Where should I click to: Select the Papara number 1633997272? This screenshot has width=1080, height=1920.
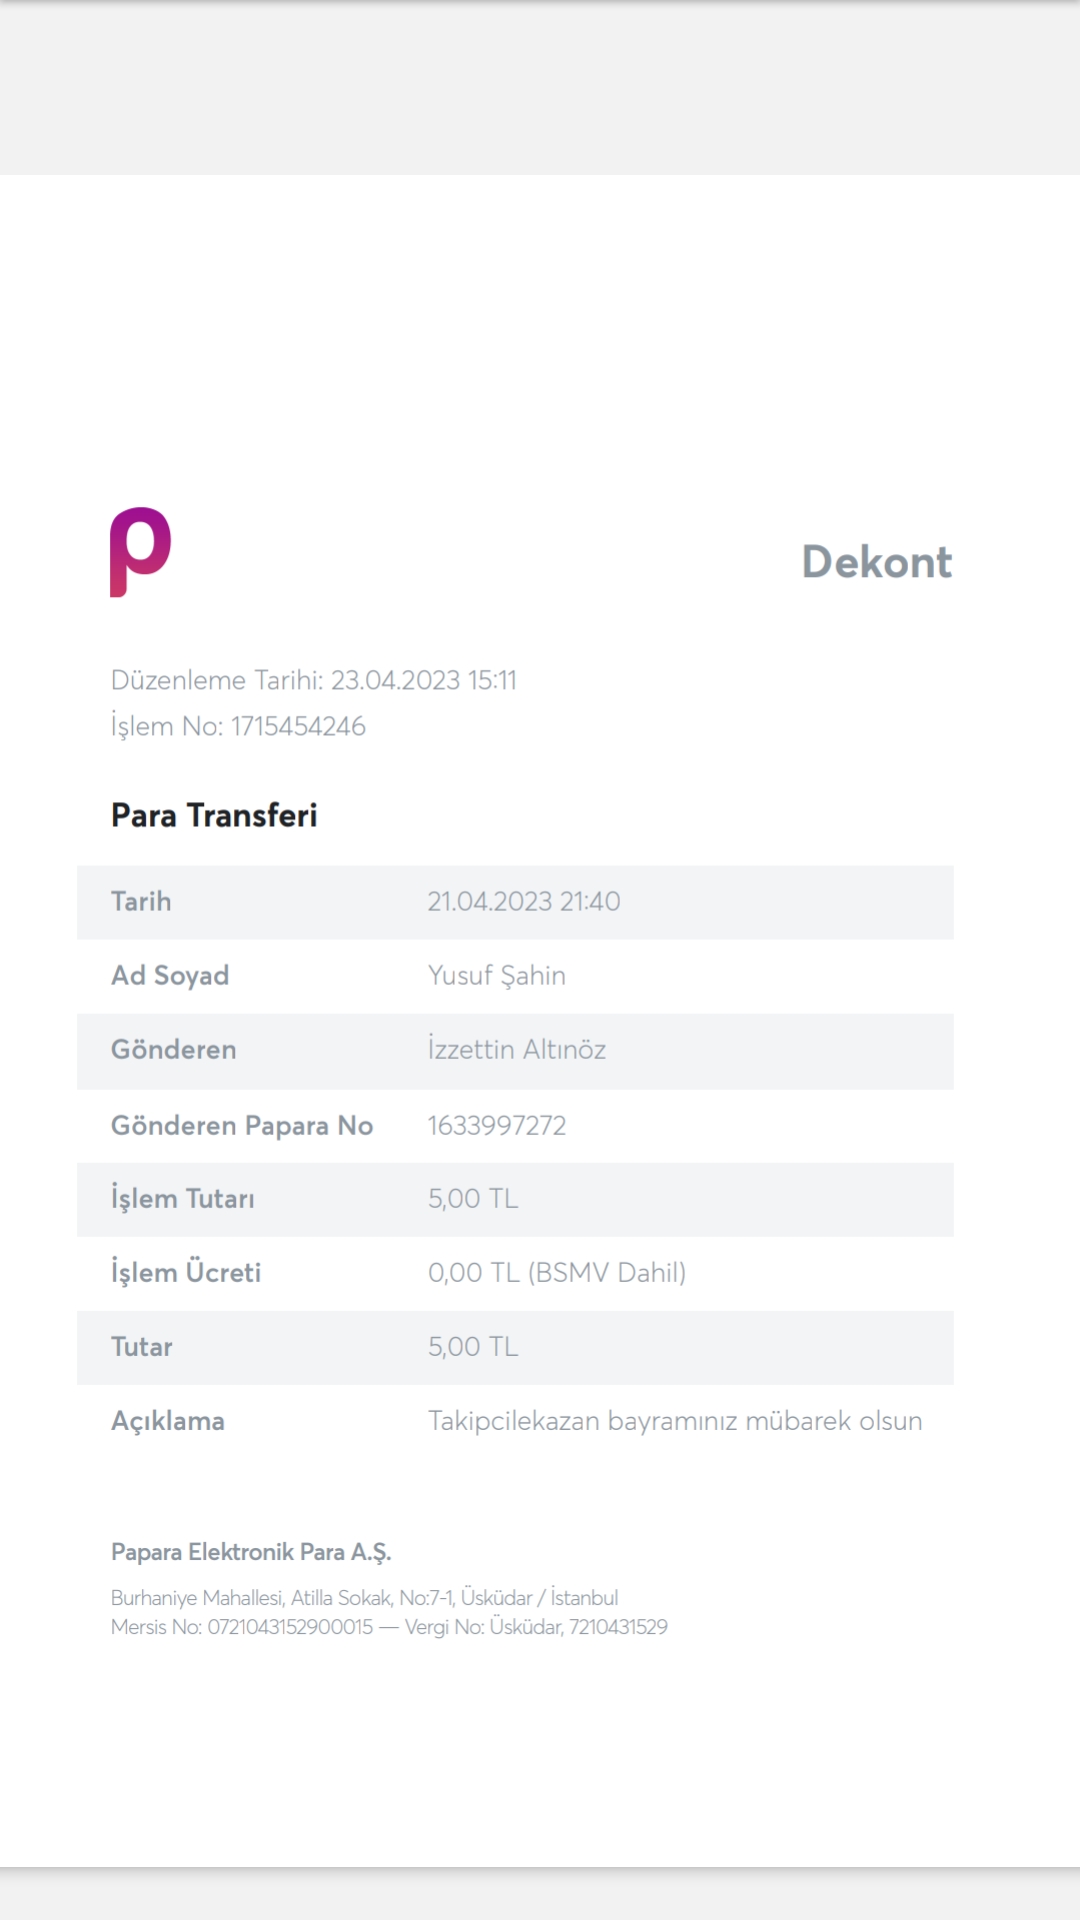point(497,1125)
